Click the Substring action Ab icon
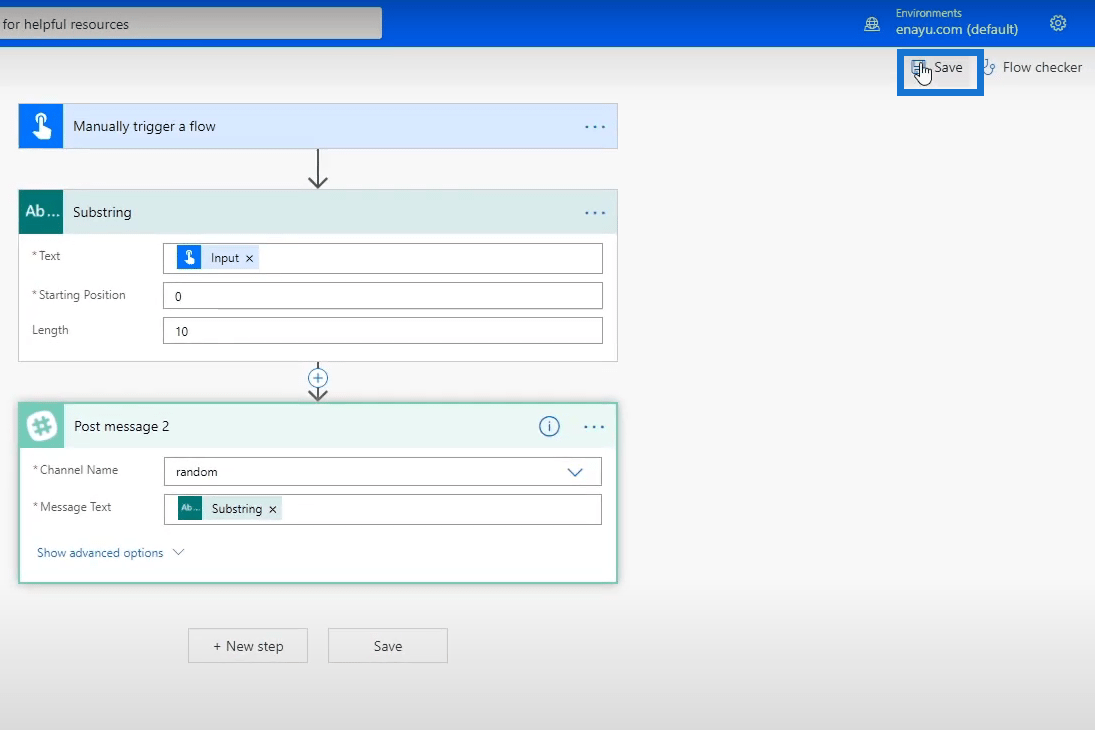Screen dimensions: 1095x730 (x=41, y=212)
